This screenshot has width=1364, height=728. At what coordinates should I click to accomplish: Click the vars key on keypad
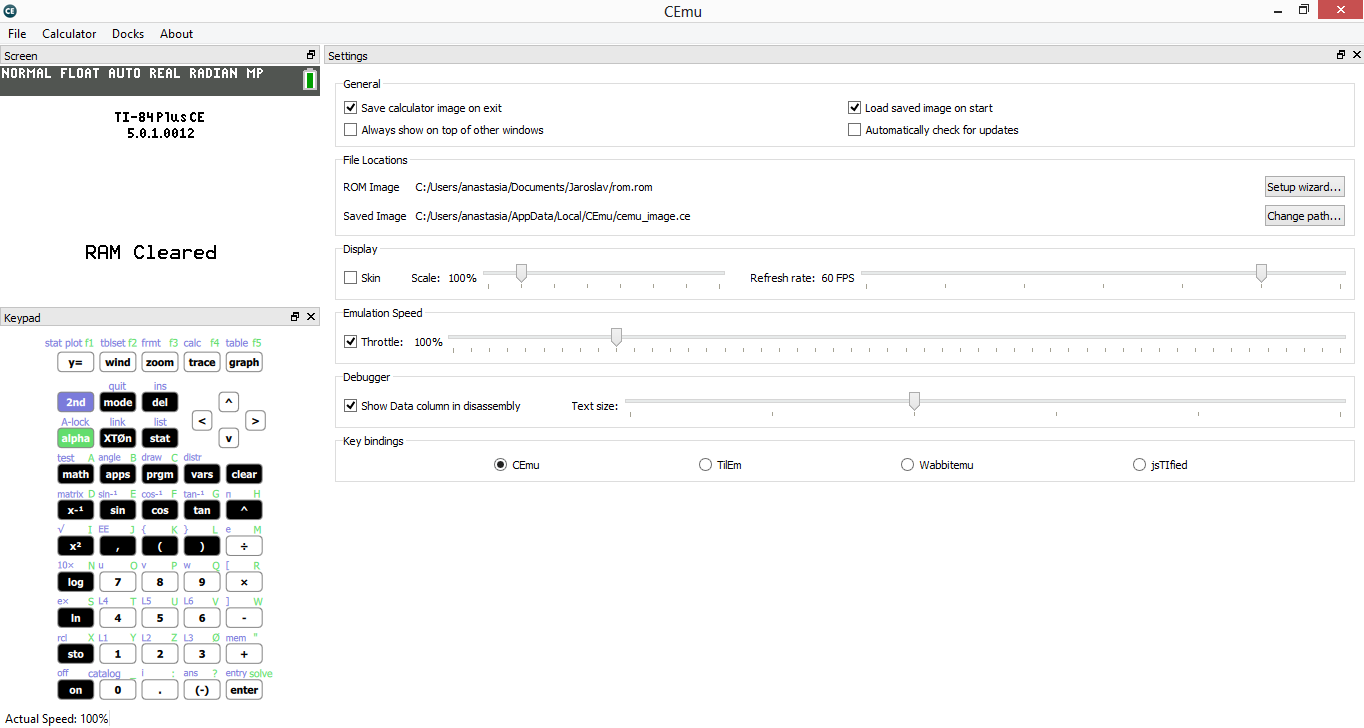pyautogui.click(x=202, y=474)
